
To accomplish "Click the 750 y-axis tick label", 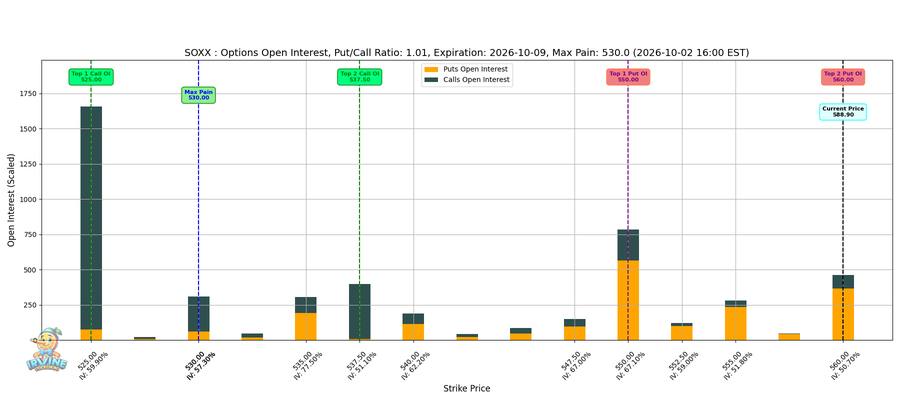I will point(29,235).
